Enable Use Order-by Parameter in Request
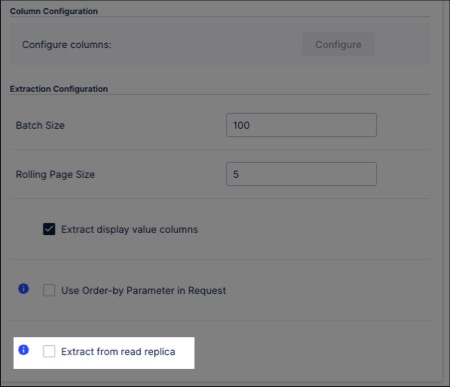 click(x=49, y=290)
